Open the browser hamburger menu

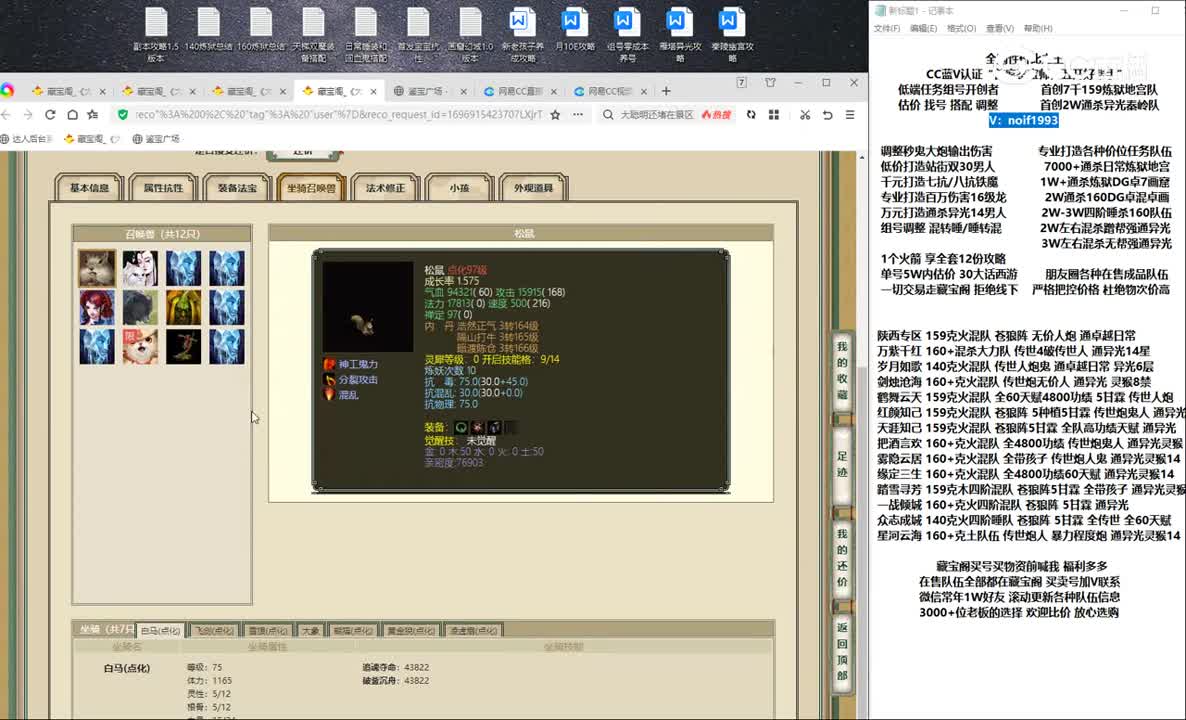850,115
